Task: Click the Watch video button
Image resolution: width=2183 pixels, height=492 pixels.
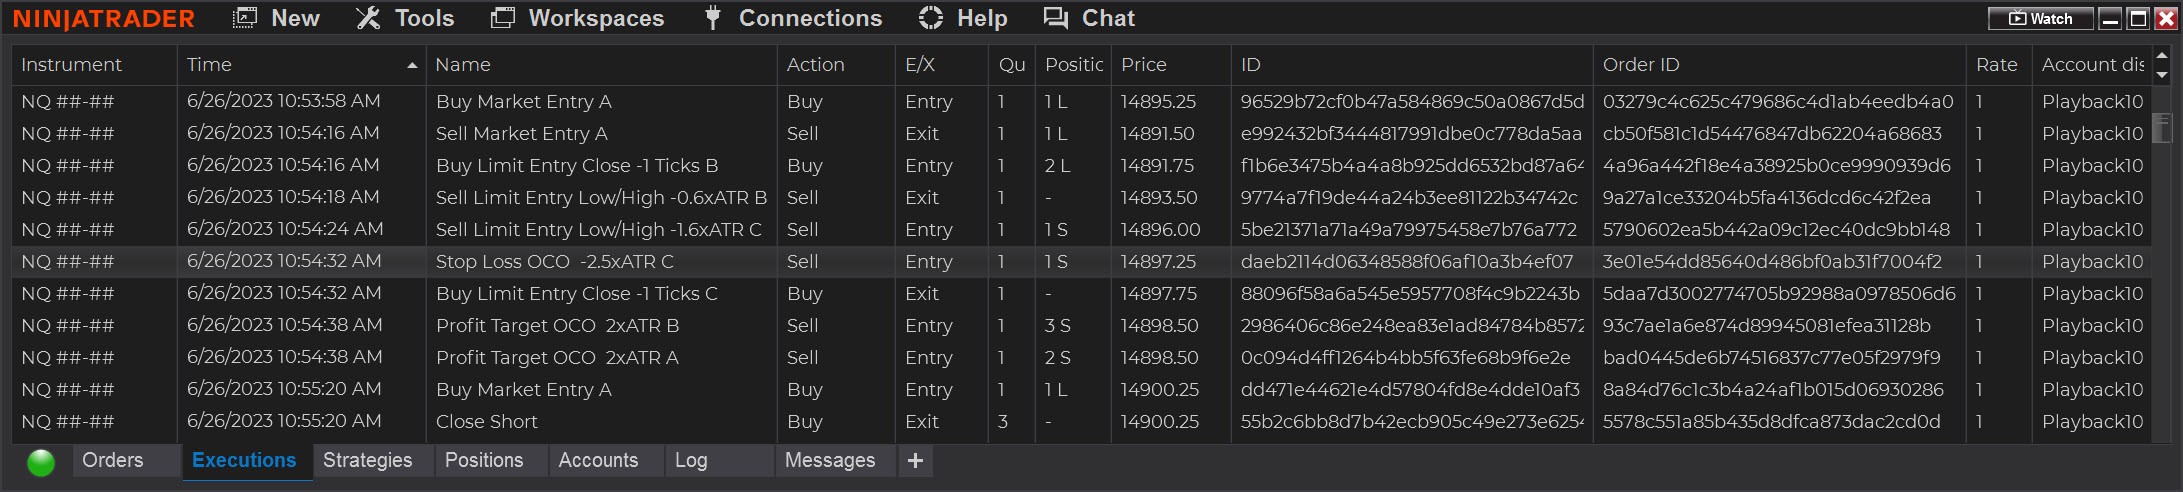Action: pos(2040,18)
